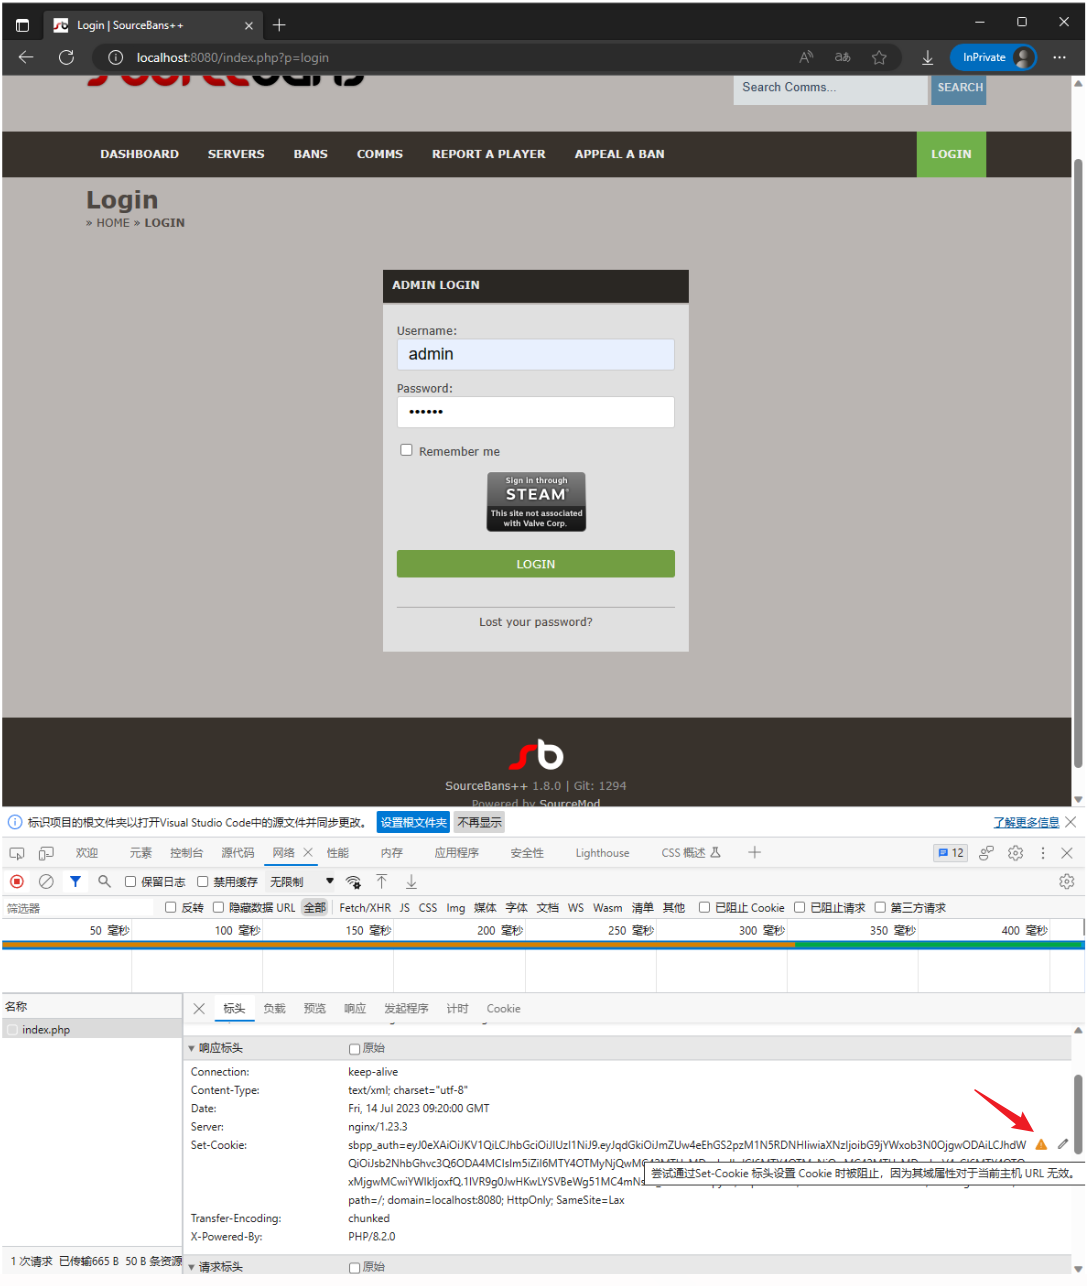Select the inspect element tool icon
Image resolution: width=1087 pixels, height=1286 pixels.
pyautogui.click(x=16, y=853)
